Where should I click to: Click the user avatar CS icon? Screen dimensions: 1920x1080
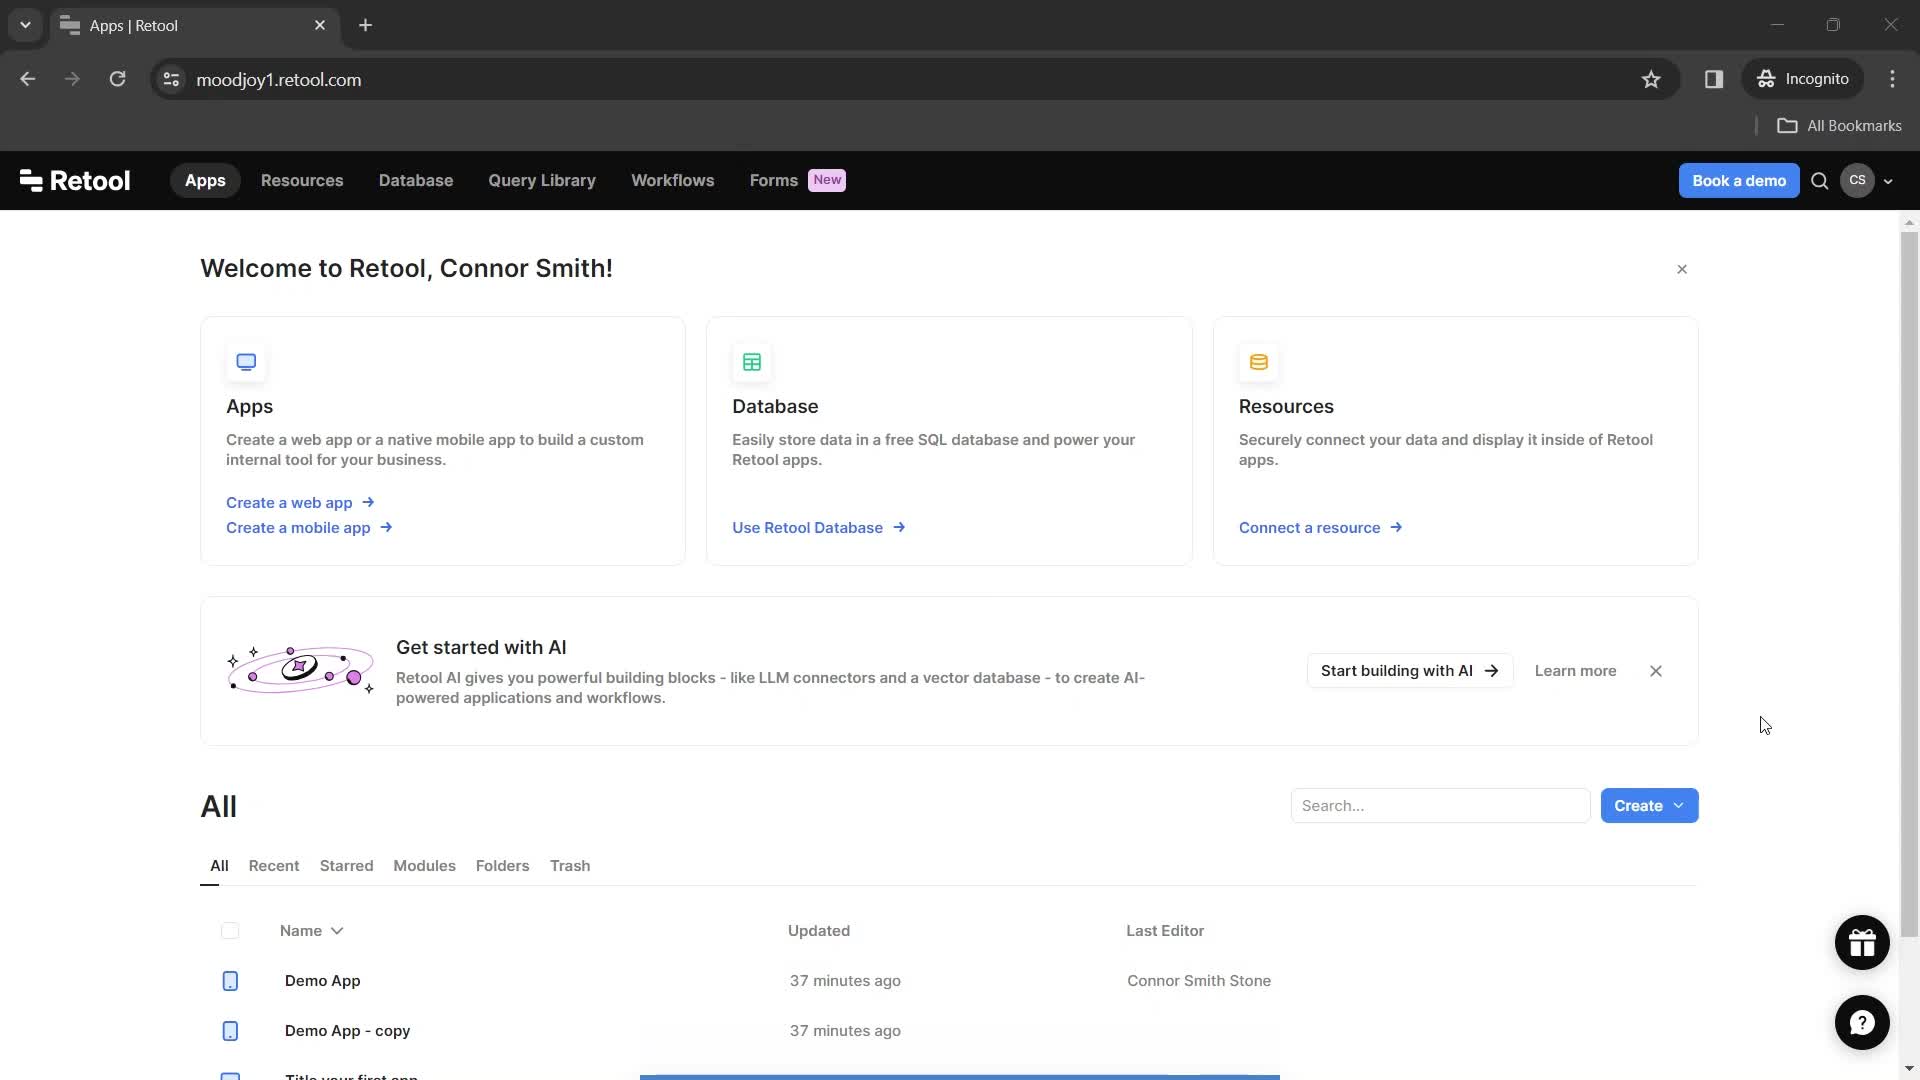1858,179
